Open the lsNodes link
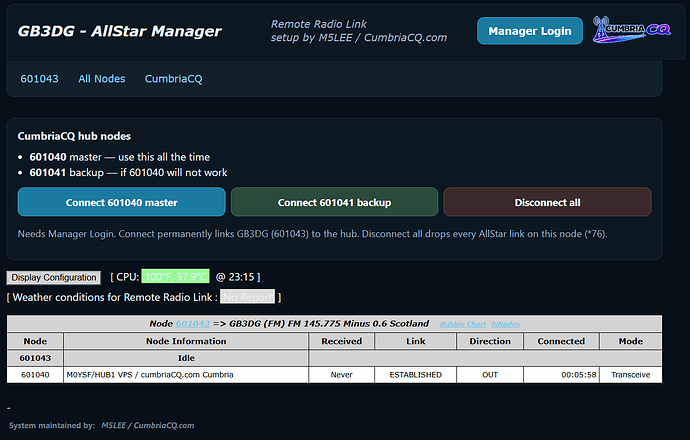The width and height of the screenshot is (690, 440). [x=505, y=324]
